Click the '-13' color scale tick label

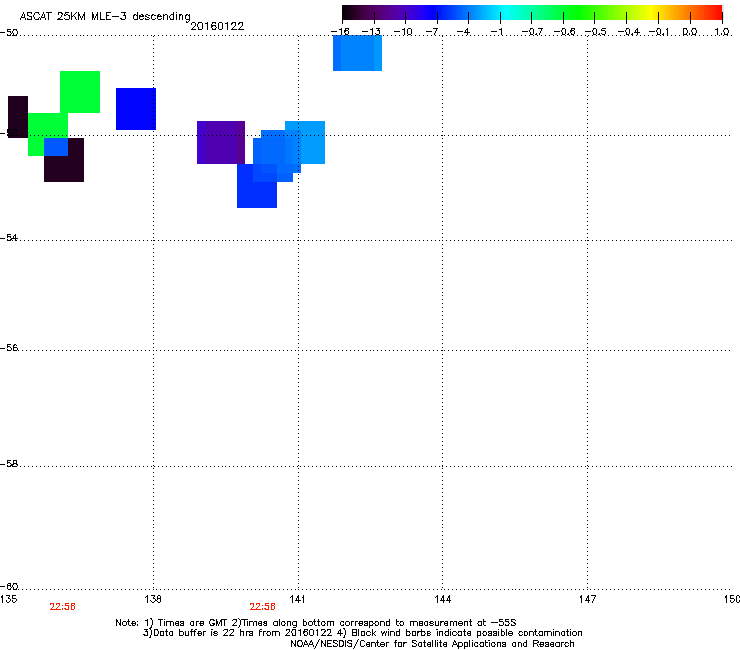click(371, 32)
